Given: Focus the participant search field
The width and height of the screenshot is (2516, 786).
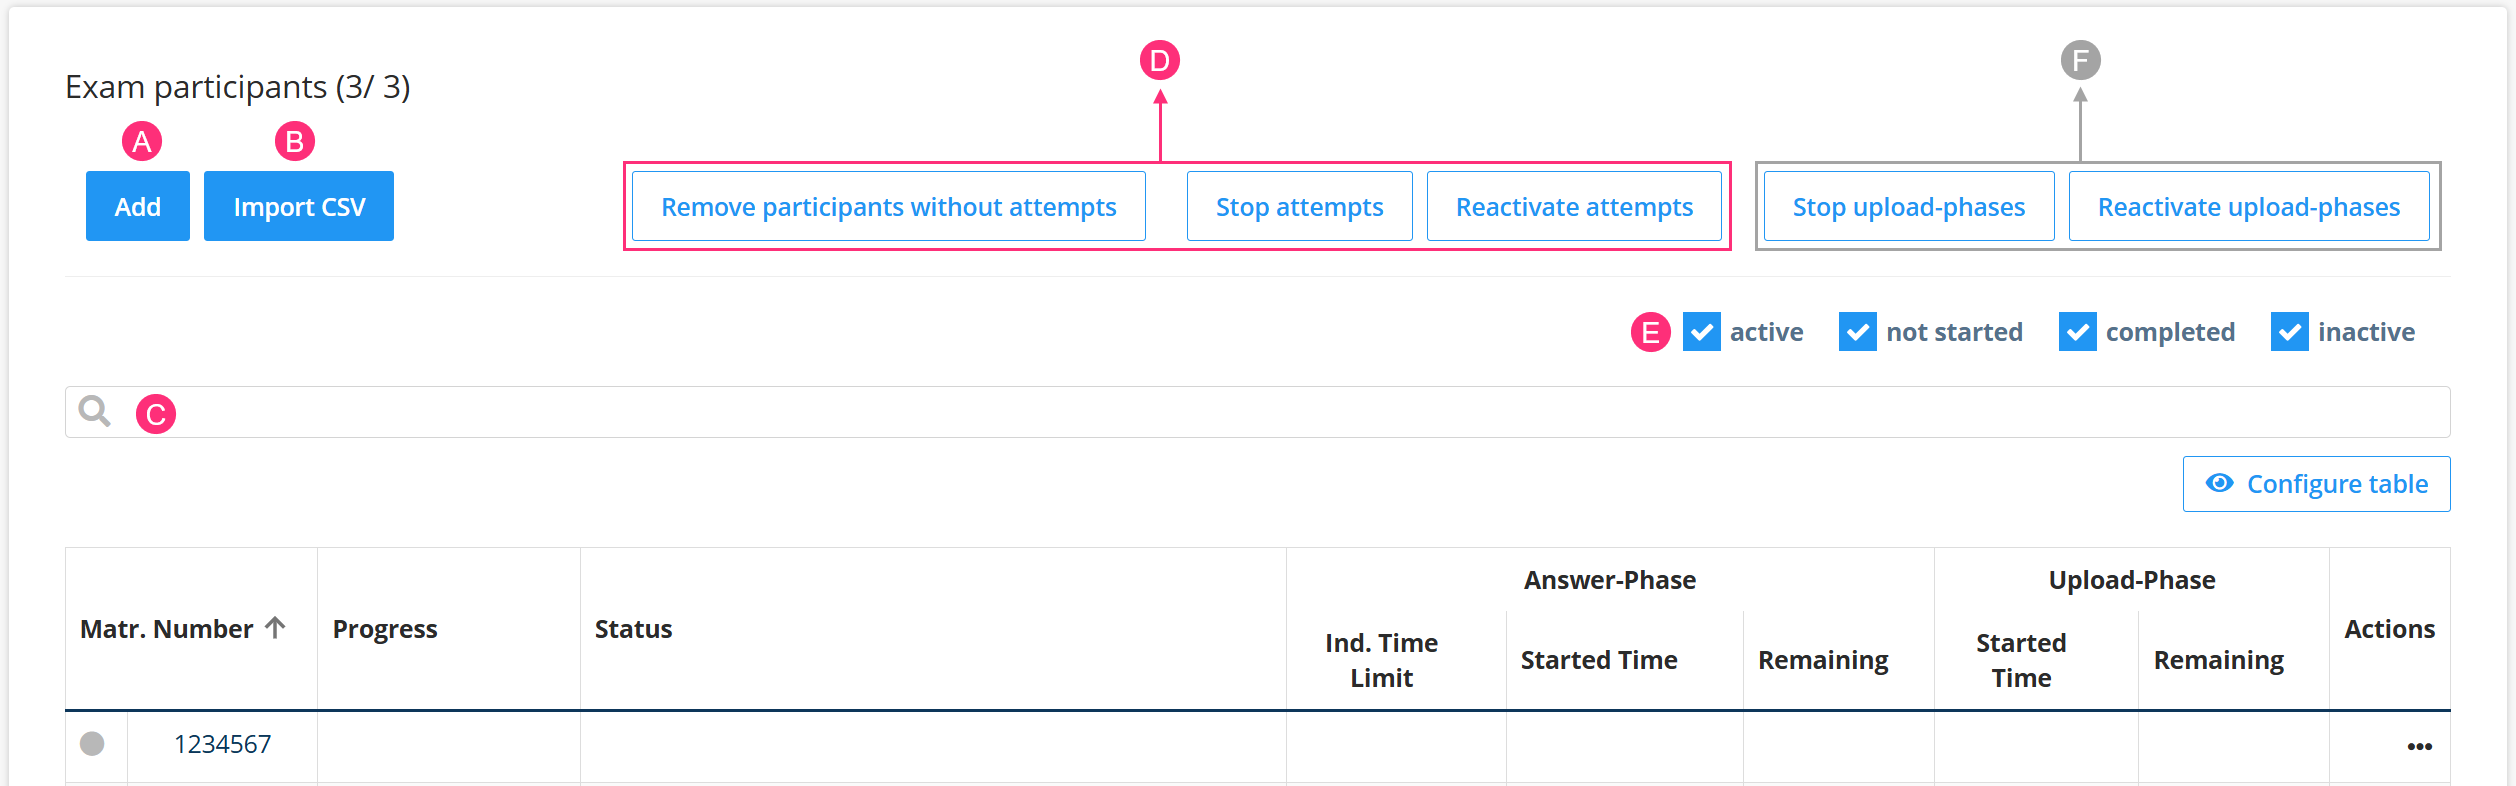Looking at the screenshot, I should [1300, 412].
